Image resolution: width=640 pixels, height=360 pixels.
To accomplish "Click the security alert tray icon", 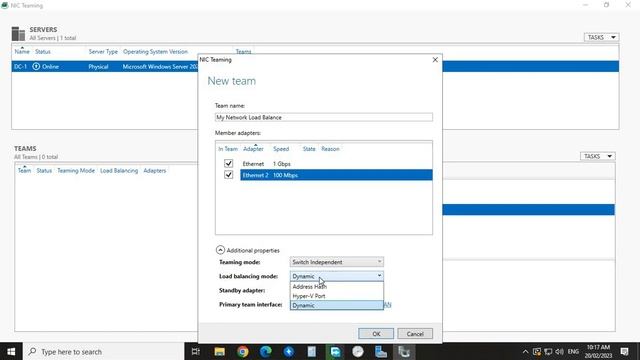I will [537, 352].
